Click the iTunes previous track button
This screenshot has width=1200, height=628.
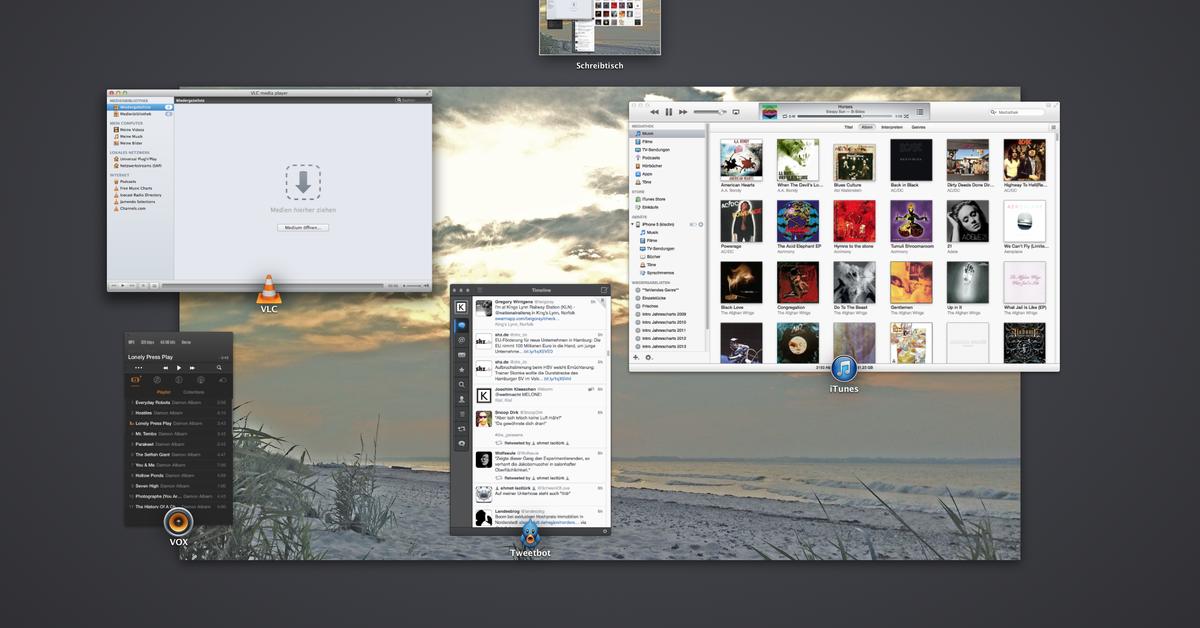654,112
